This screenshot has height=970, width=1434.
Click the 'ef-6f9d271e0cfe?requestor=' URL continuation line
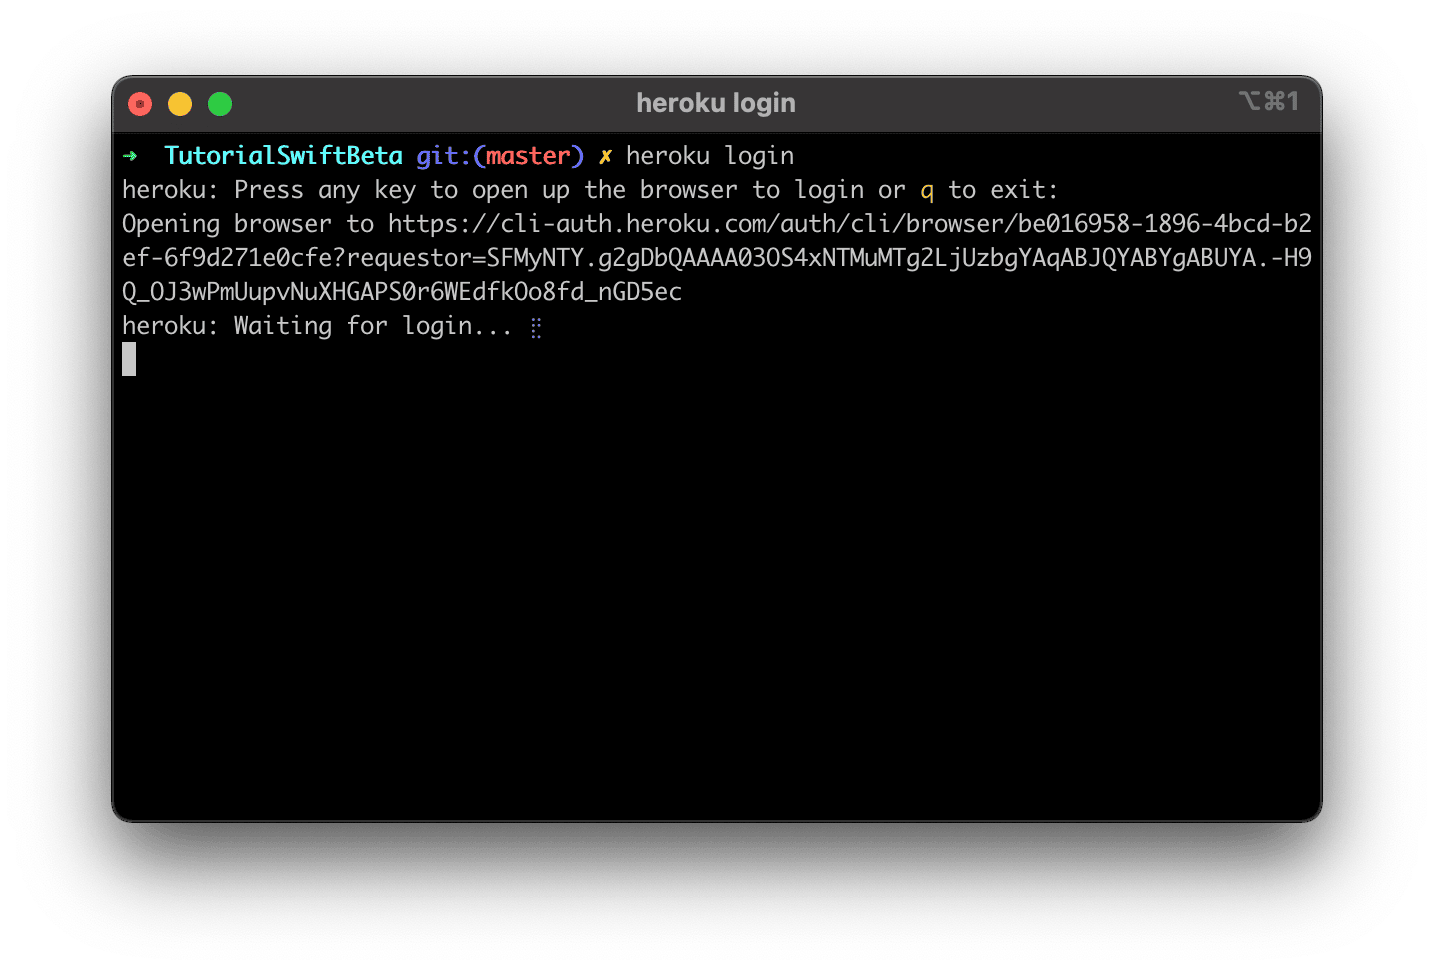(x=717, y=258)
